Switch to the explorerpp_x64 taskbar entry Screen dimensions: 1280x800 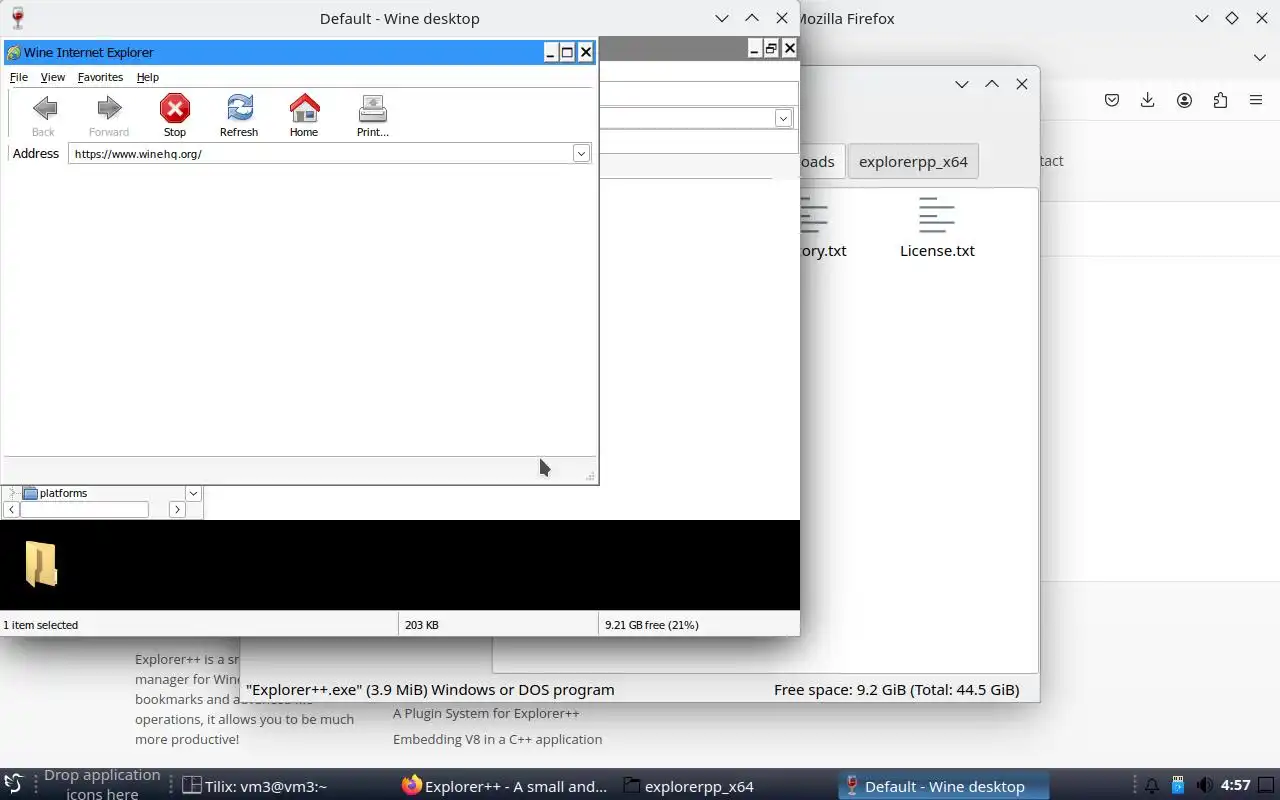(688, 786)
